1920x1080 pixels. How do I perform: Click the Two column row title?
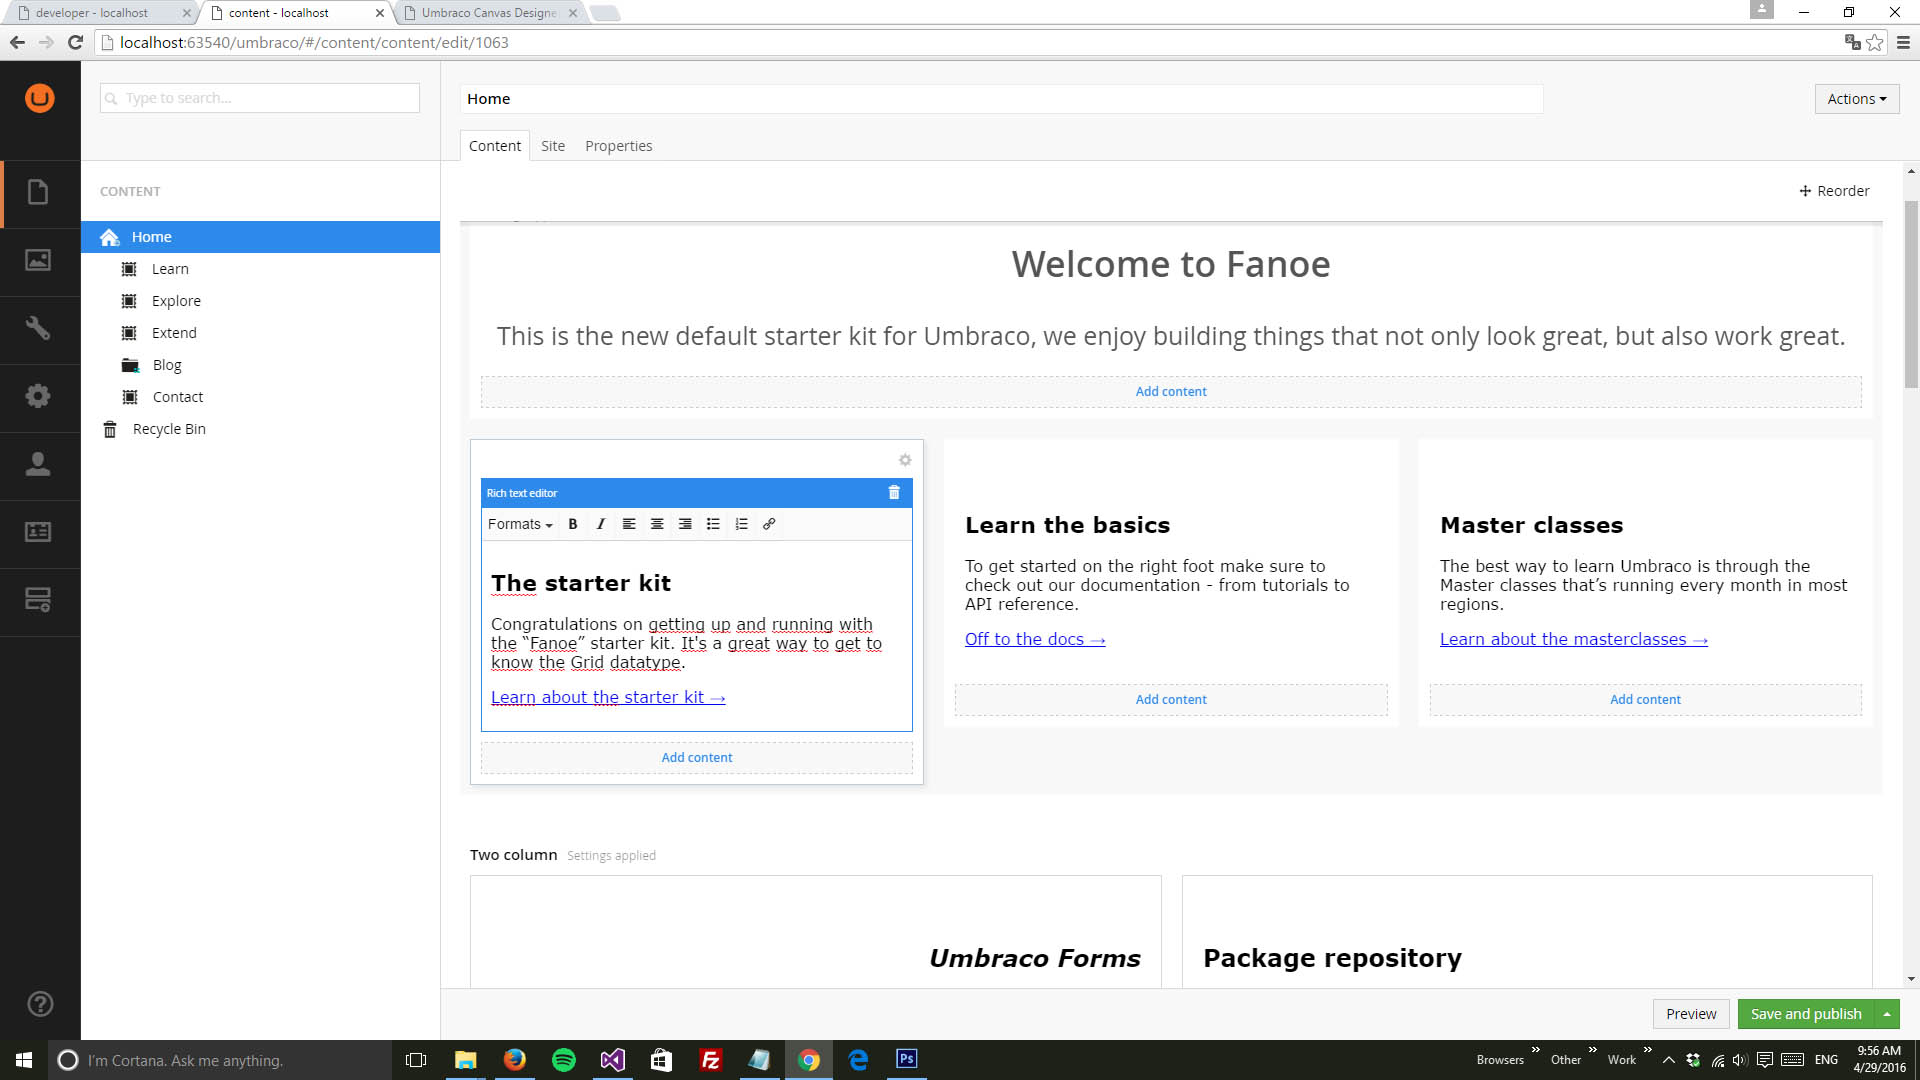514,855
